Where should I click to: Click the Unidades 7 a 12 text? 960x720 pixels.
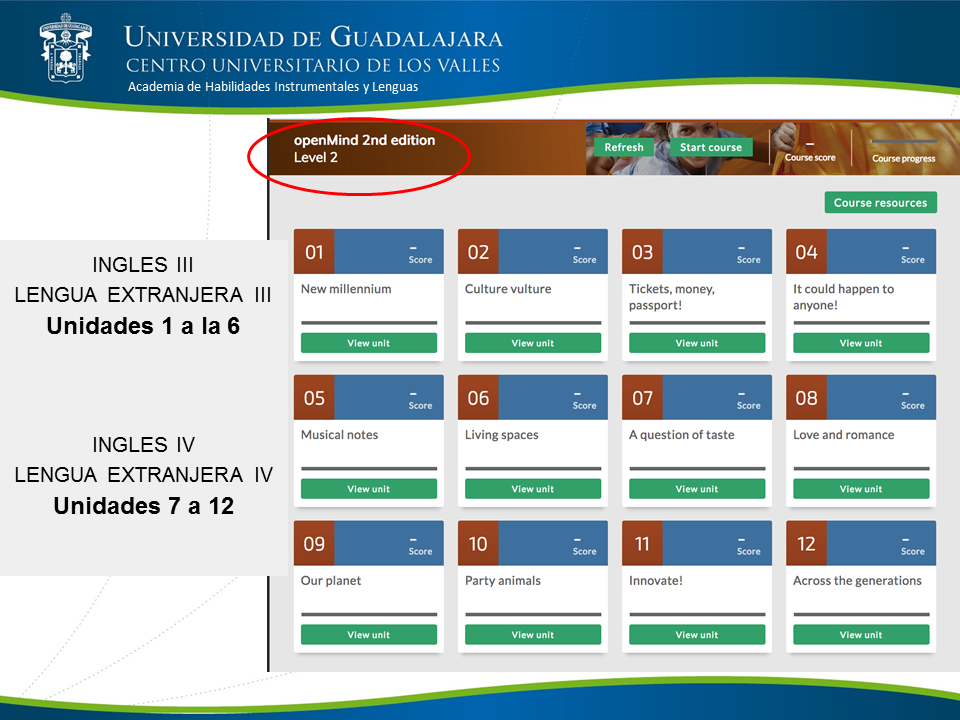click(144, 506)
